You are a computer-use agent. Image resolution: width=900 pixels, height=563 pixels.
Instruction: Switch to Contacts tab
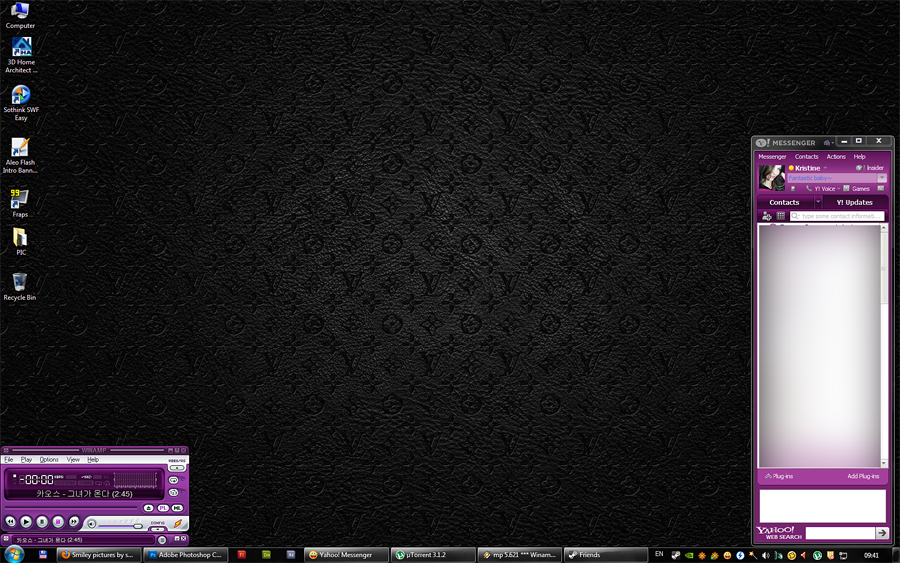click(x=785, y=203)
